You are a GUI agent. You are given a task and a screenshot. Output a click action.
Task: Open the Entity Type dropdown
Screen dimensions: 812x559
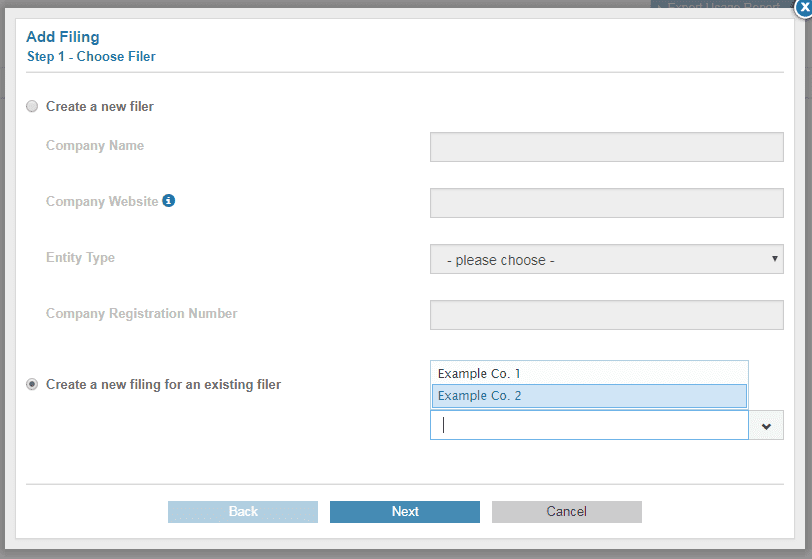606,259
